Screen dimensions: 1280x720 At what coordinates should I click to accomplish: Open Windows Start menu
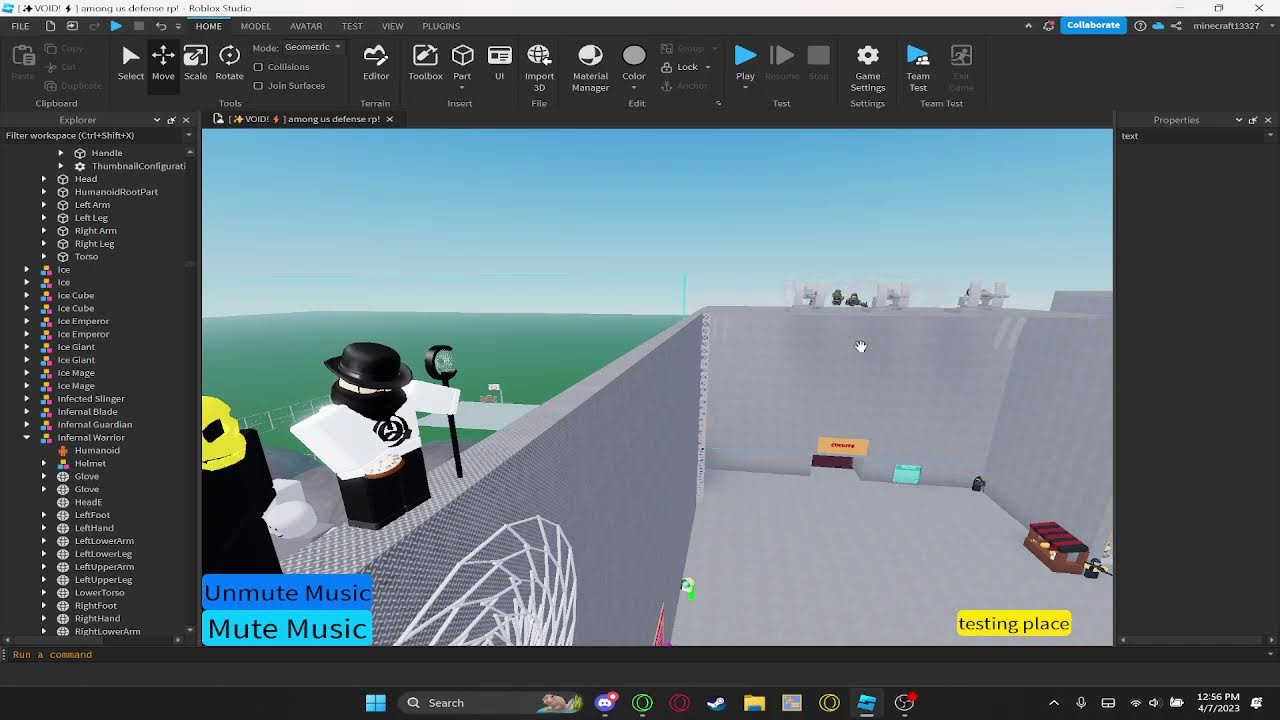pyautogui.click(x=376, y=703)
